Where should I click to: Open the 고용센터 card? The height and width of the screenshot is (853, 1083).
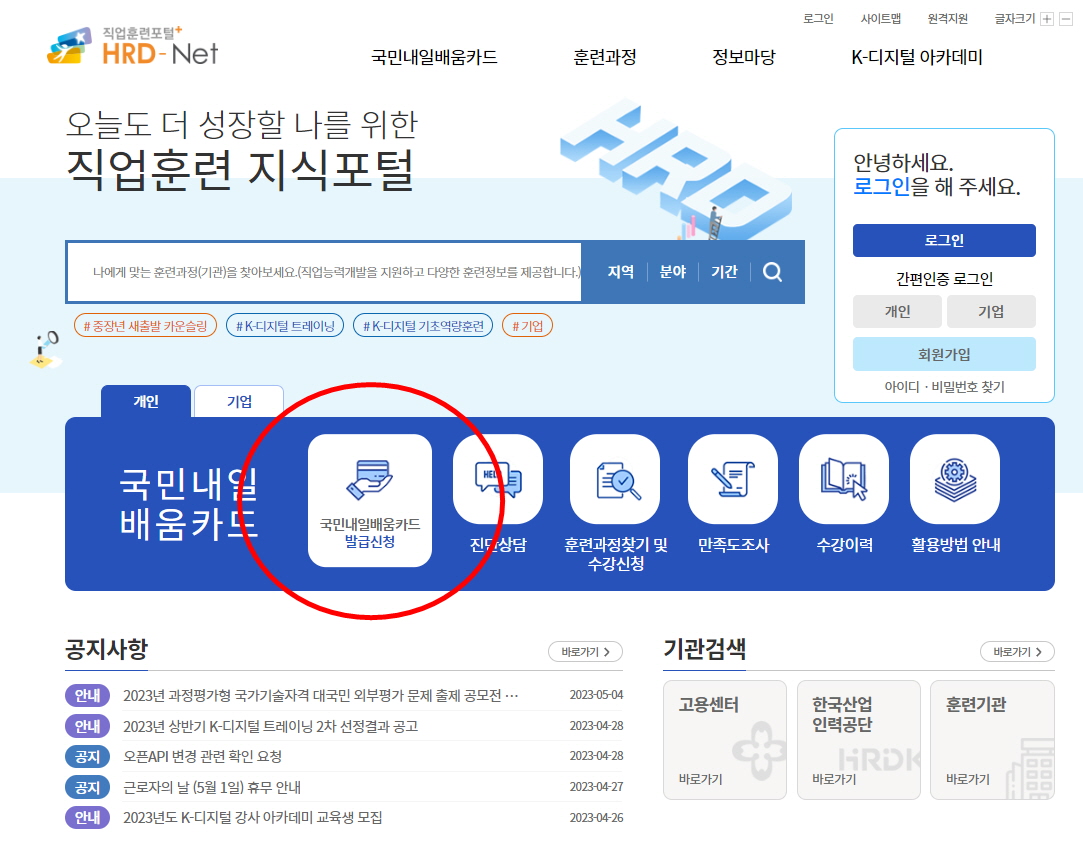[x=725, y=740]
